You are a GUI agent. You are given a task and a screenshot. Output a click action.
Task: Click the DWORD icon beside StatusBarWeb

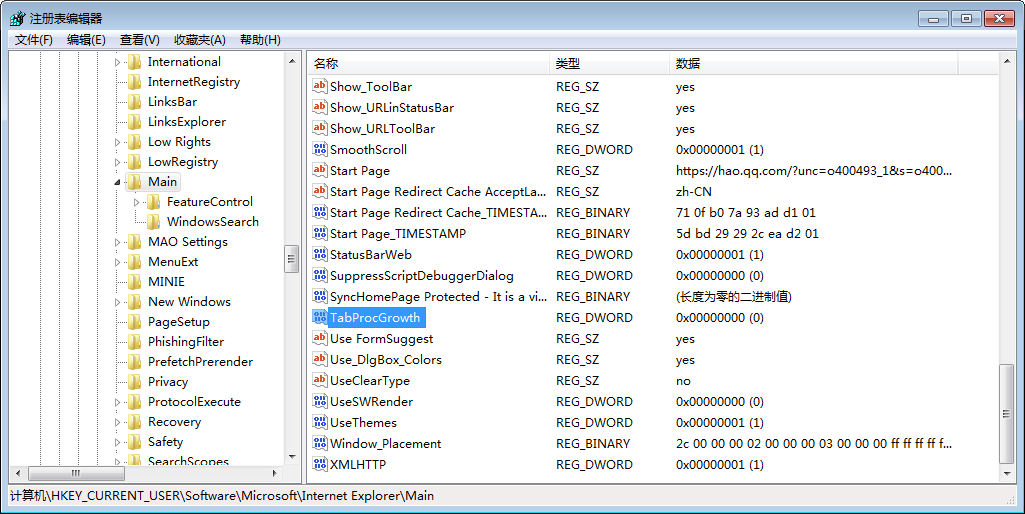click(320, 254)
